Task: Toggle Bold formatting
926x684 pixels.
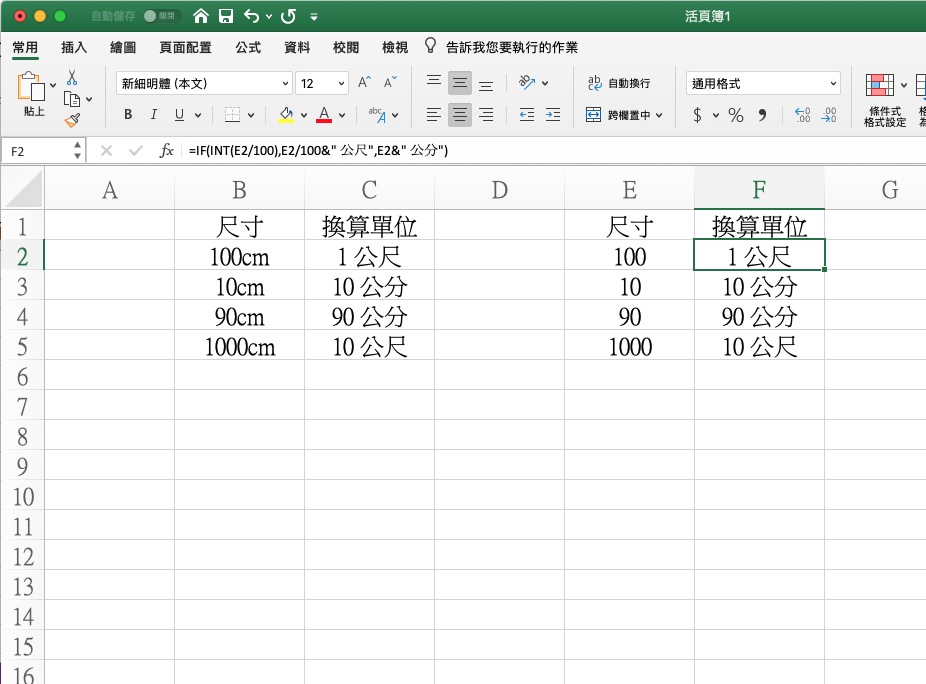Action: [128, 115]
